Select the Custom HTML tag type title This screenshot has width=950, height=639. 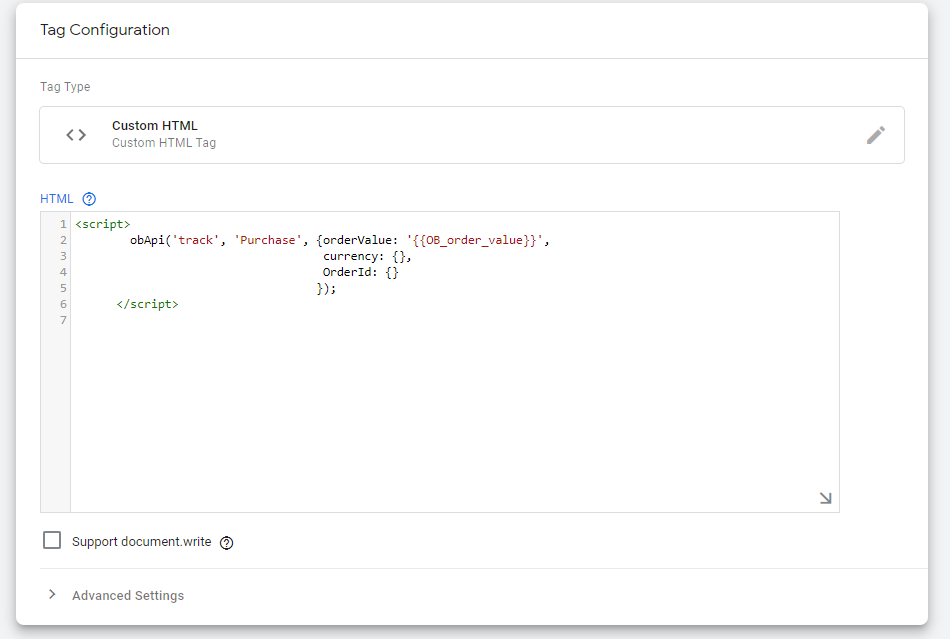point(154,126)
